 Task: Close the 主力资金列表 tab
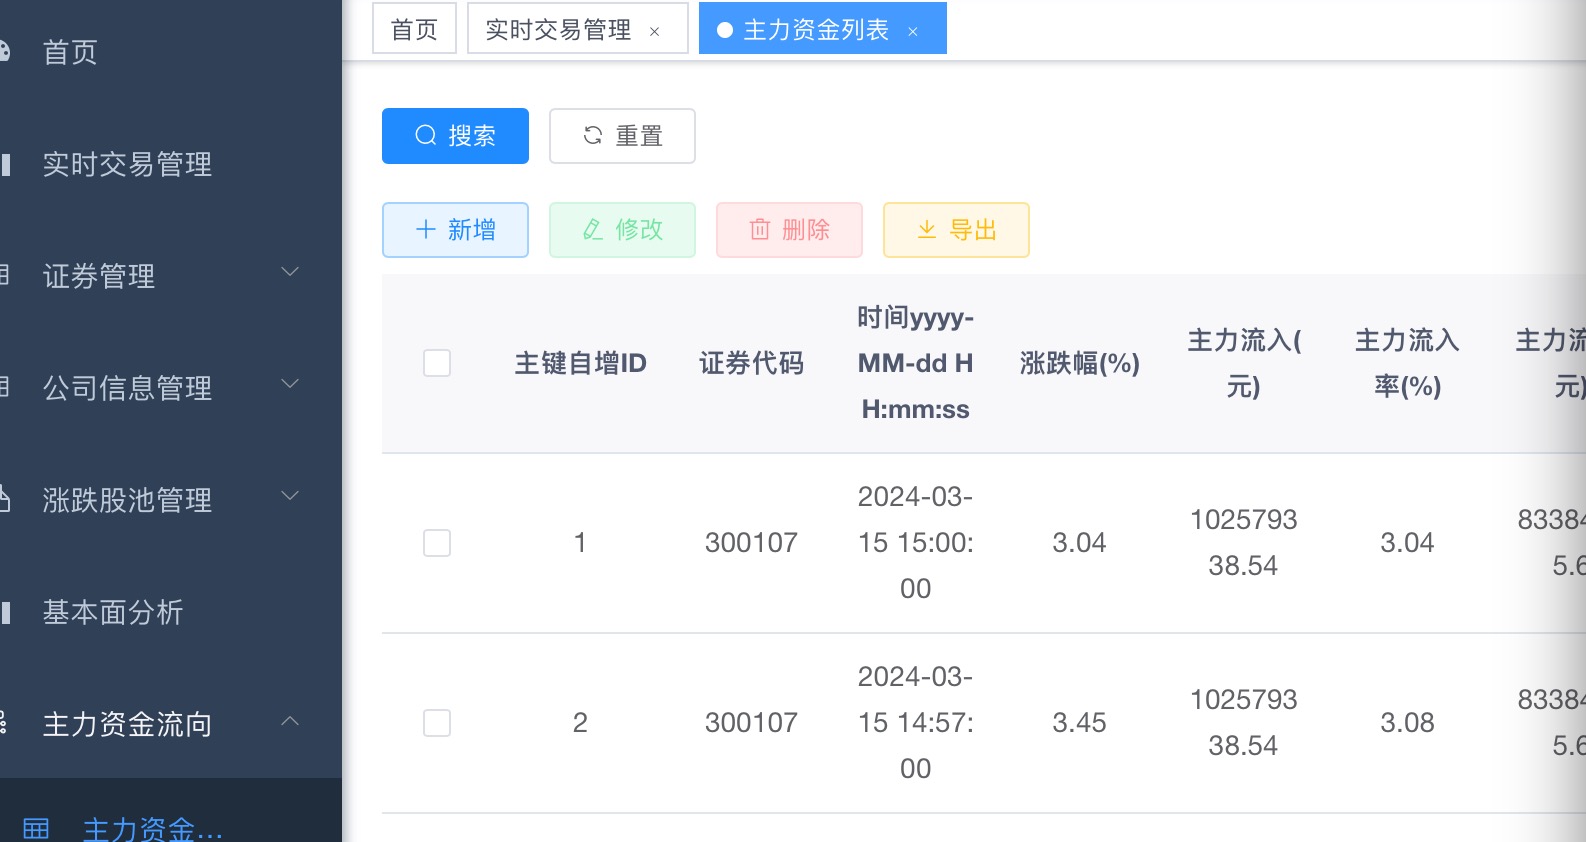[913, 32]
